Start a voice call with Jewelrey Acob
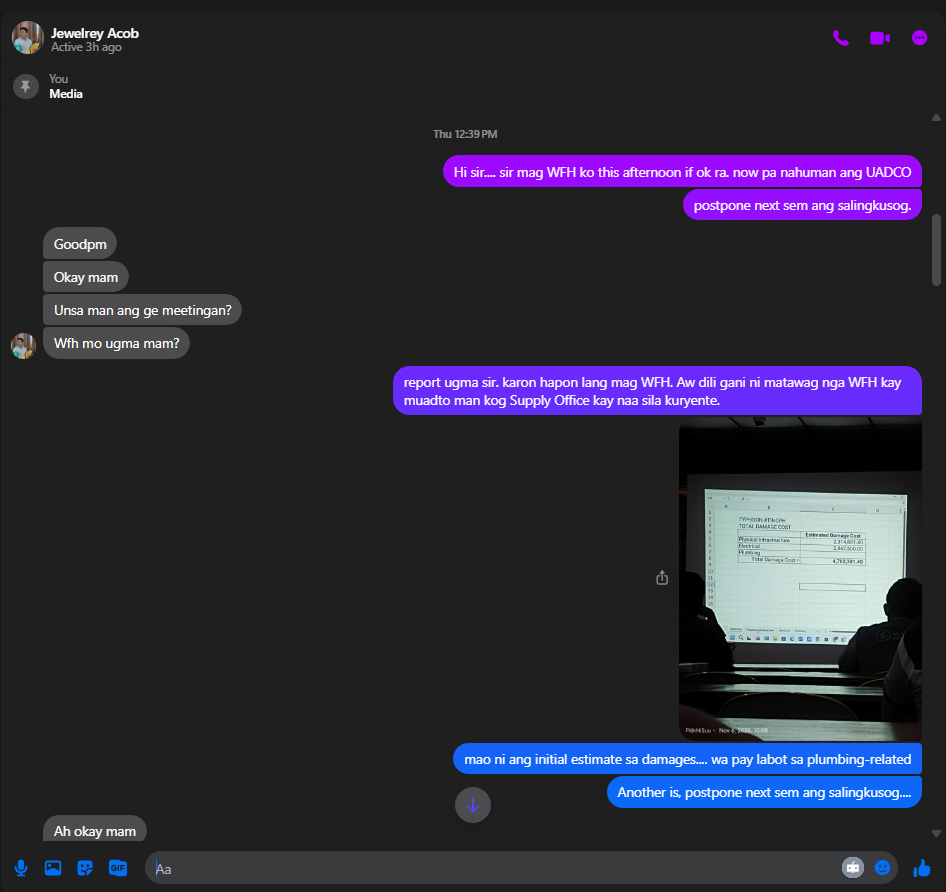 click(841, 38)
